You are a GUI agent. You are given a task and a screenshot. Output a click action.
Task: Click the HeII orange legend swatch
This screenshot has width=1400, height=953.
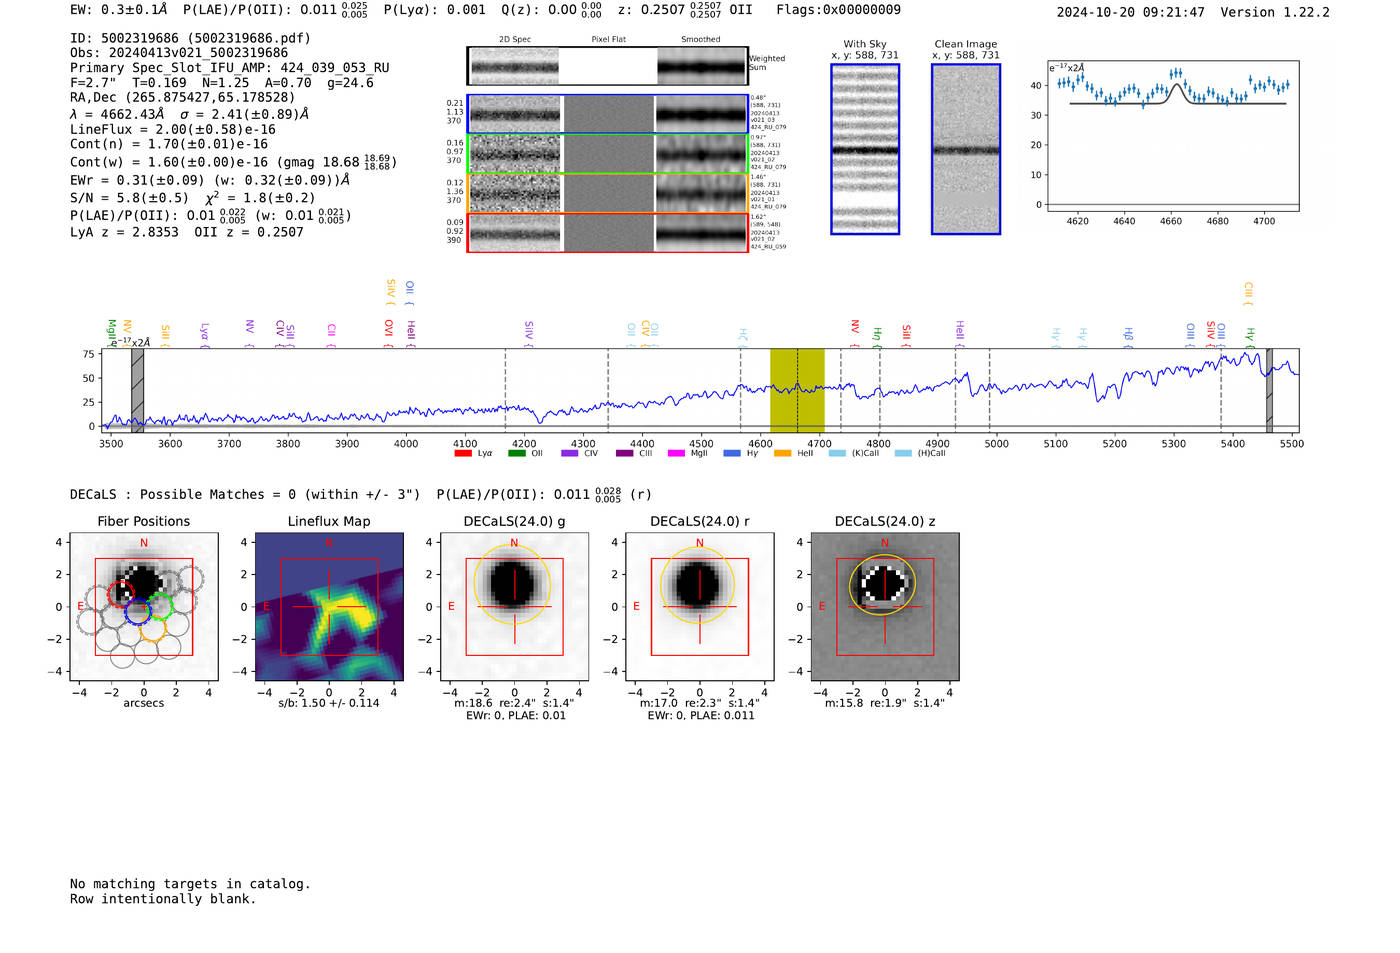tap(783, 453)
